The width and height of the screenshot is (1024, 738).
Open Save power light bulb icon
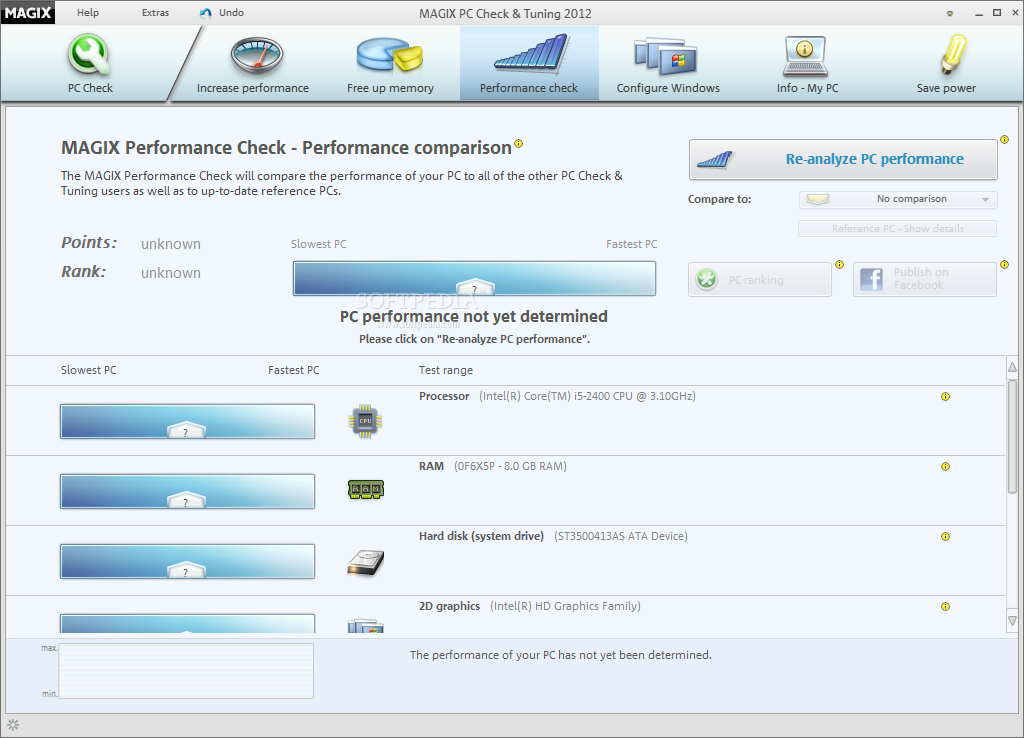pyautogui.click(x=953, y=54)
